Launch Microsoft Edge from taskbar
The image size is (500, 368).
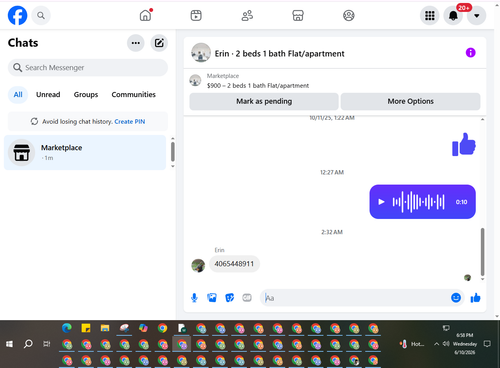pyautogui.click(x=67, y=328)
